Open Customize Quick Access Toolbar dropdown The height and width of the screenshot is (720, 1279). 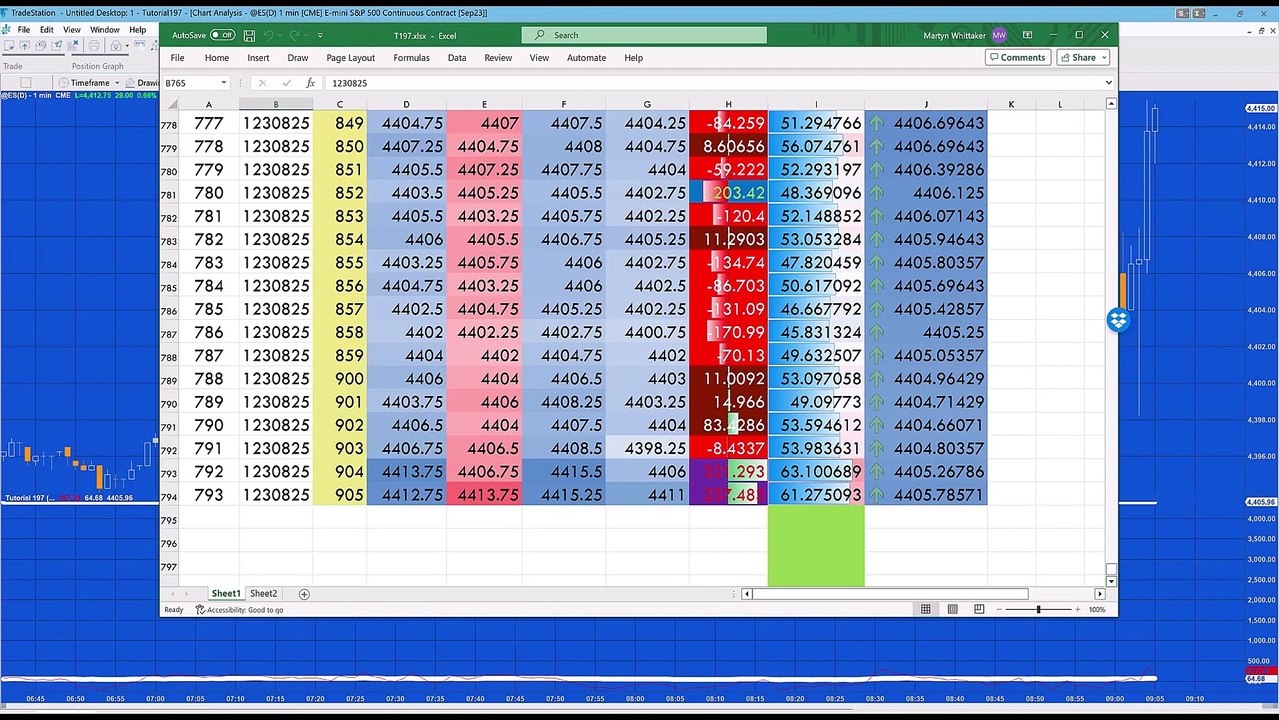(x=321, y=35)
